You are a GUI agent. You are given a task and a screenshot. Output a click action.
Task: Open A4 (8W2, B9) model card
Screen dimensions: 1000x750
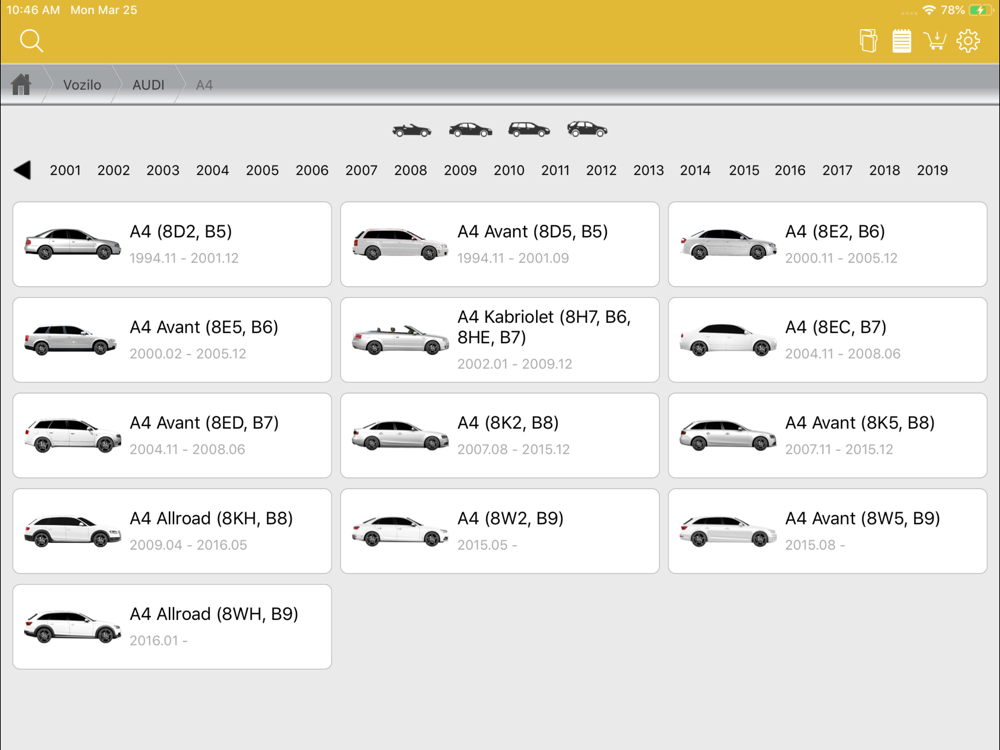(500, 531)
